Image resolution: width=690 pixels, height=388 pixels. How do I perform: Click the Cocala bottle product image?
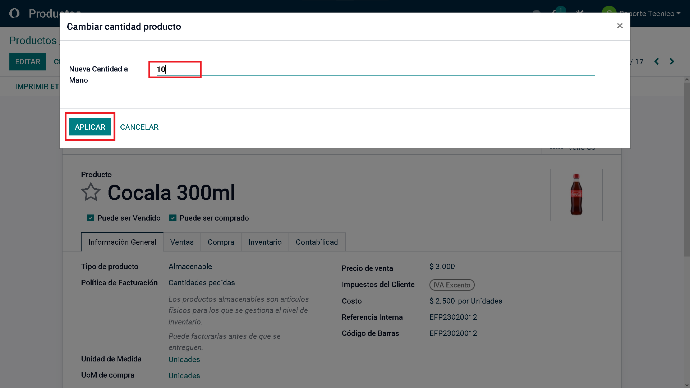coord(576,194)
